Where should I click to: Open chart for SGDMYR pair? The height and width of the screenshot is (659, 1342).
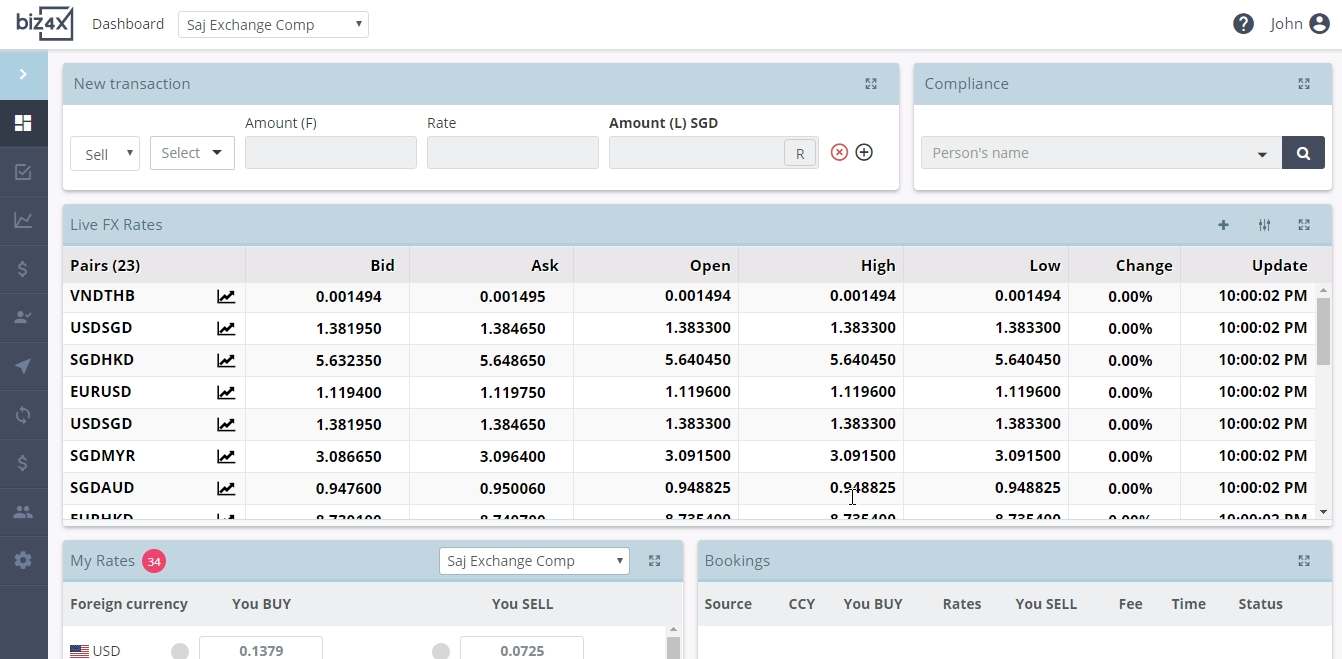coord(226,456)
